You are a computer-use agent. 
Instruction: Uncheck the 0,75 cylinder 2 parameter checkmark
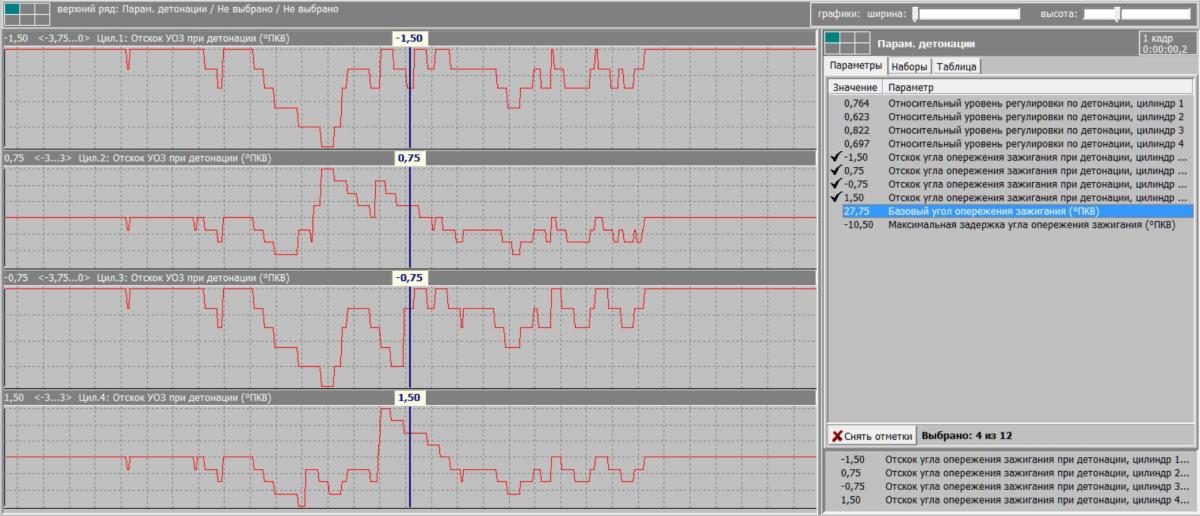pos(836,171)
